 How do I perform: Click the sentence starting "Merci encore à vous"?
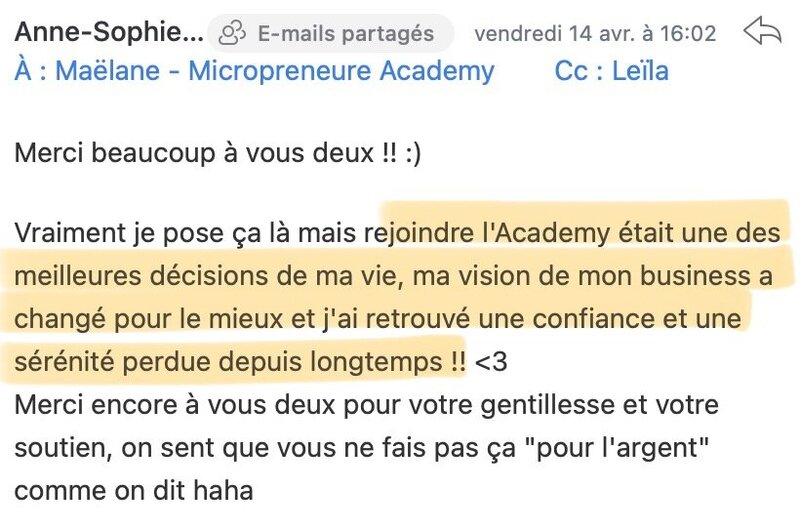pyautogui.click(x=366, y=405)
